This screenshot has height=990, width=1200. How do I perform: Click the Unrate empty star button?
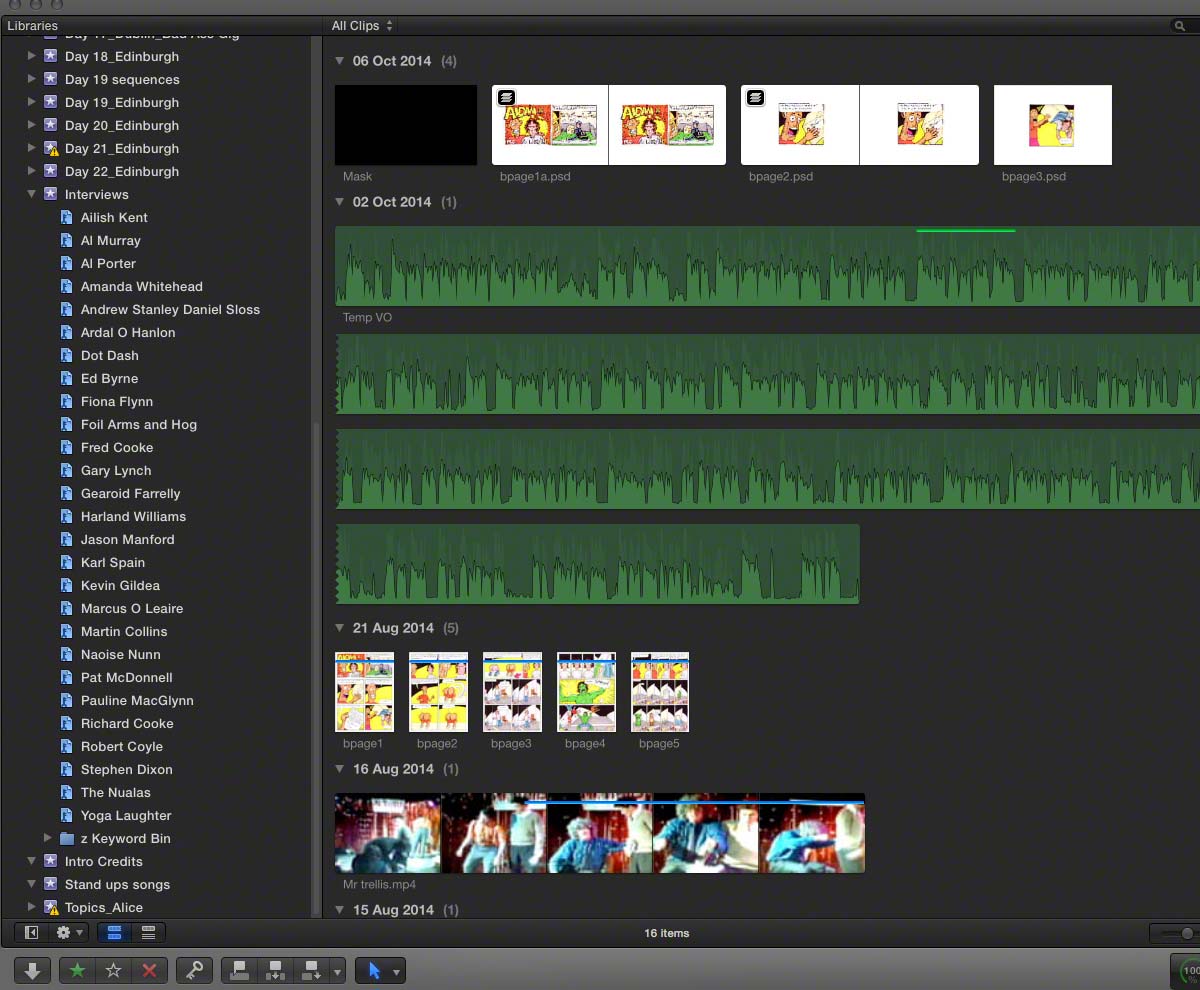(x=113, y=970)
